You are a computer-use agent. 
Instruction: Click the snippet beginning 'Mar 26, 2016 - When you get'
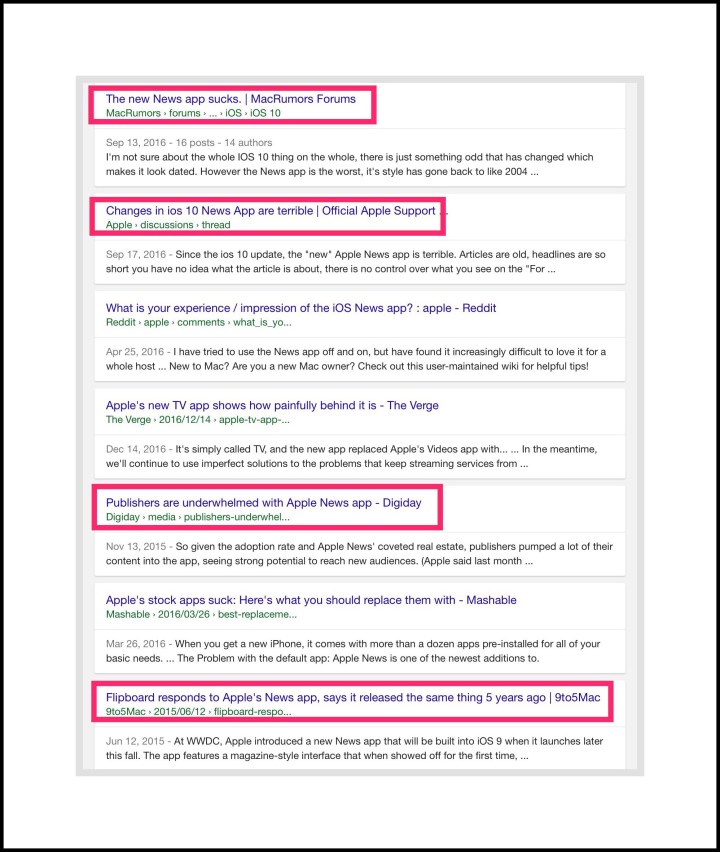pyautogui.click(x=353, y=650)
